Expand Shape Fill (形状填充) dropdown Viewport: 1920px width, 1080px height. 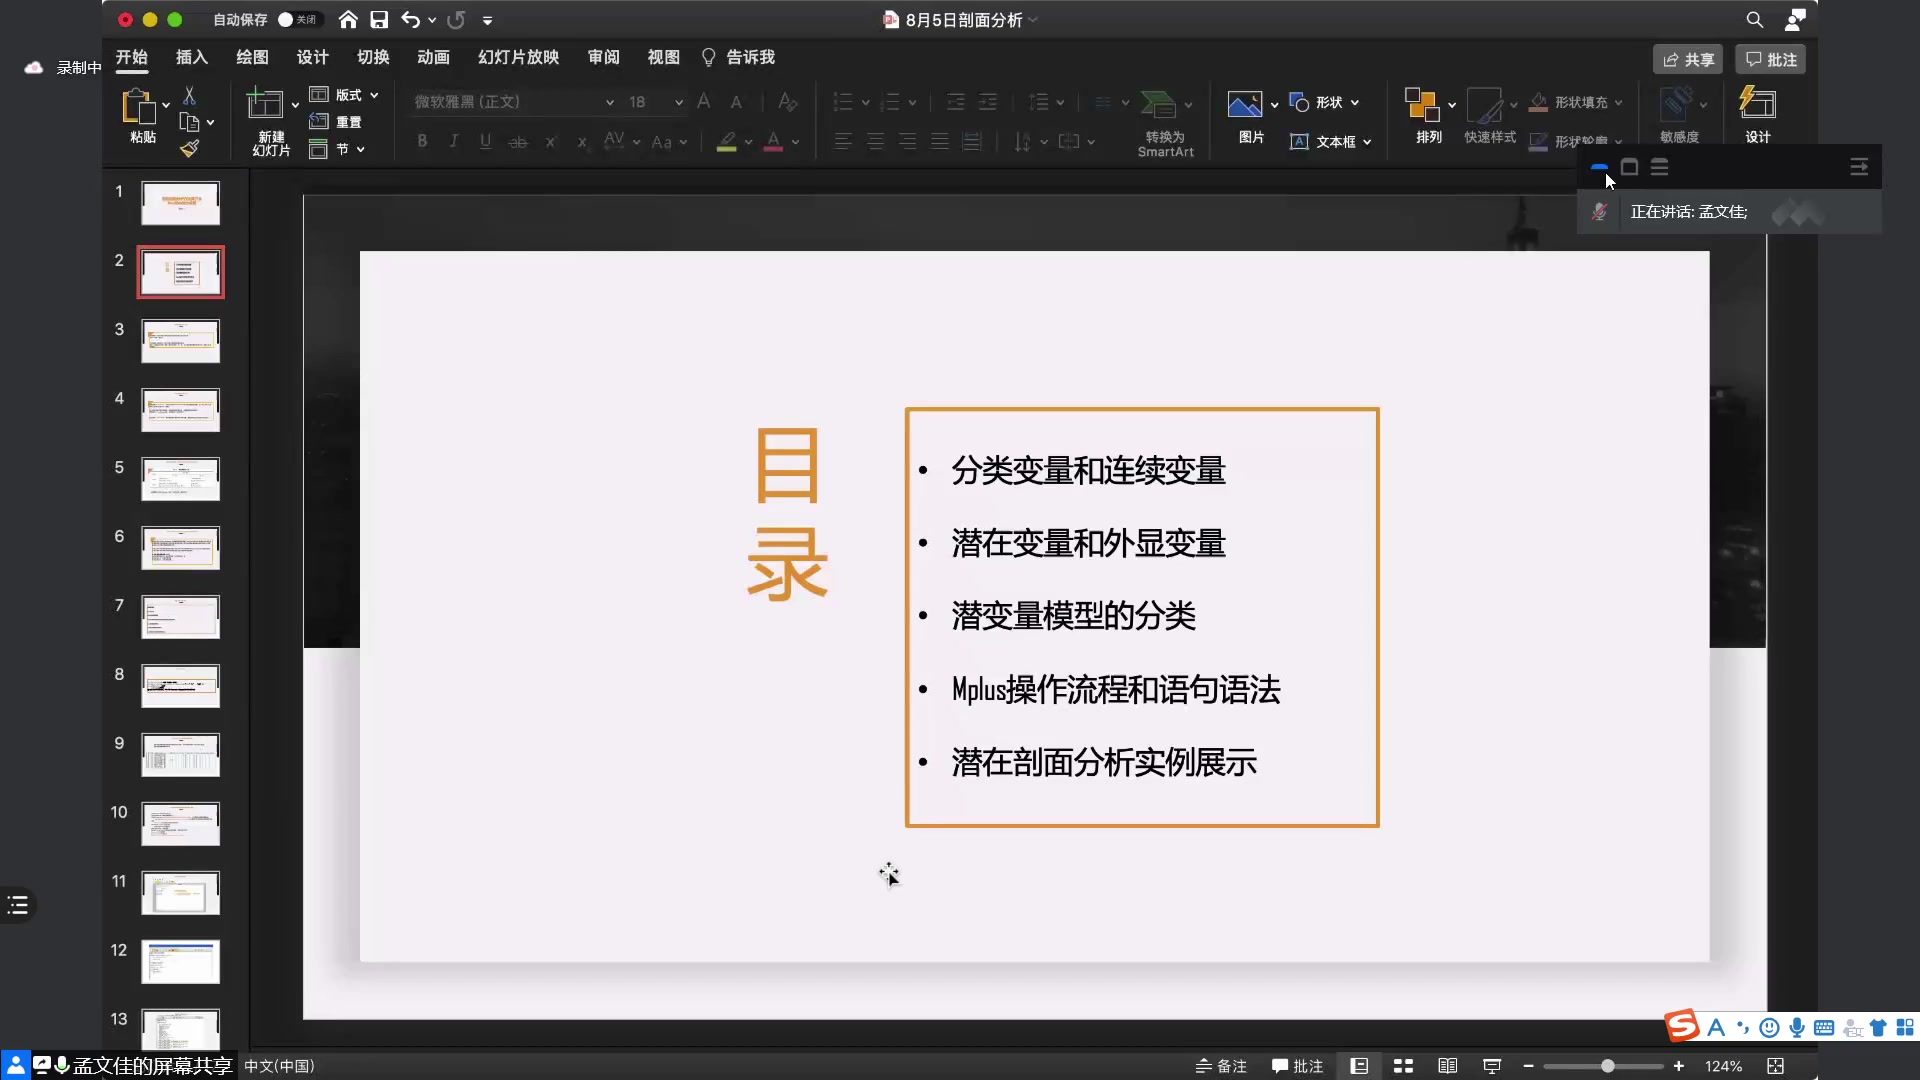point(1618,102)
